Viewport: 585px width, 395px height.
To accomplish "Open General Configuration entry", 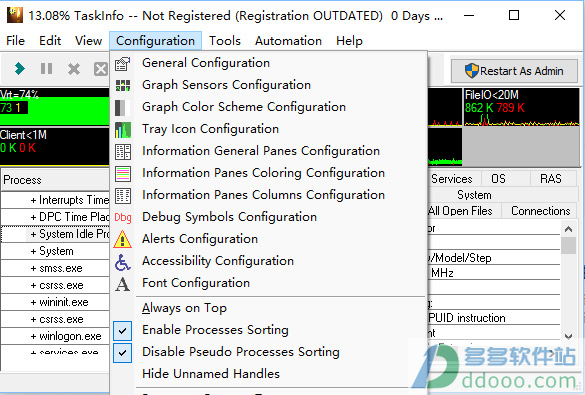I will point(206,63).
